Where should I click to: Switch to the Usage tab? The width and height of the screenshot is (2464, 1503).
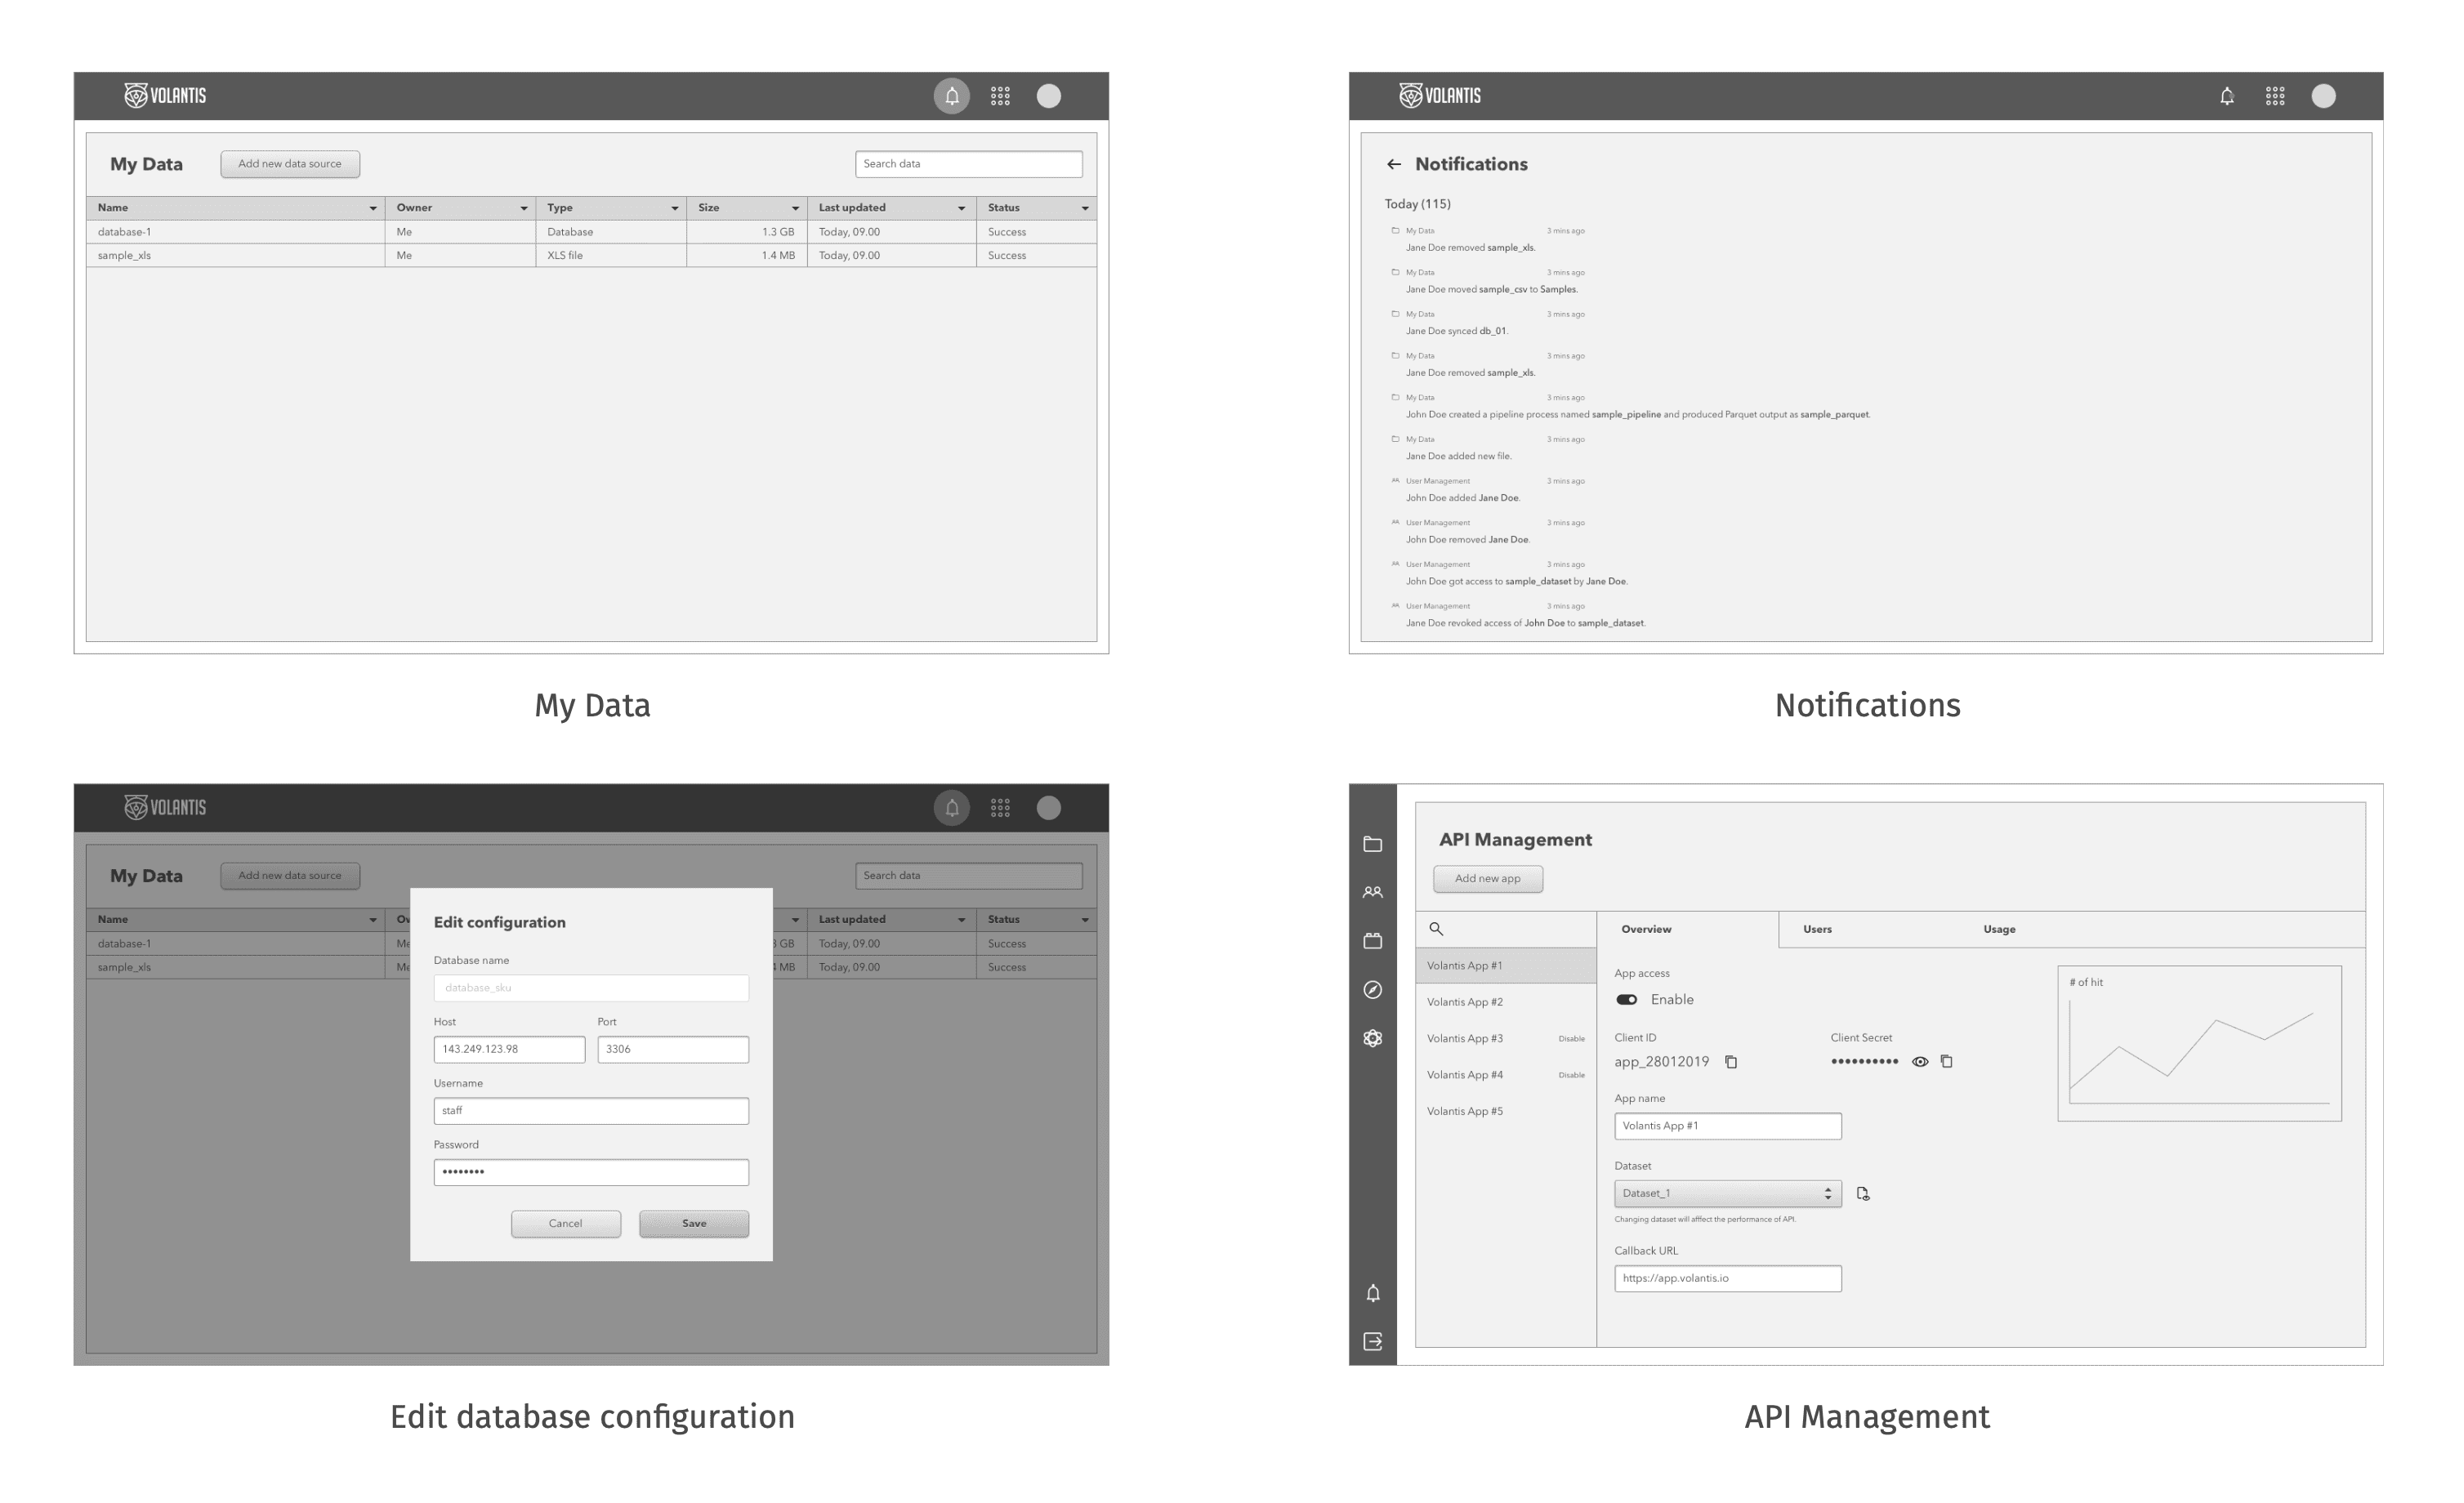pos(1998,929)
